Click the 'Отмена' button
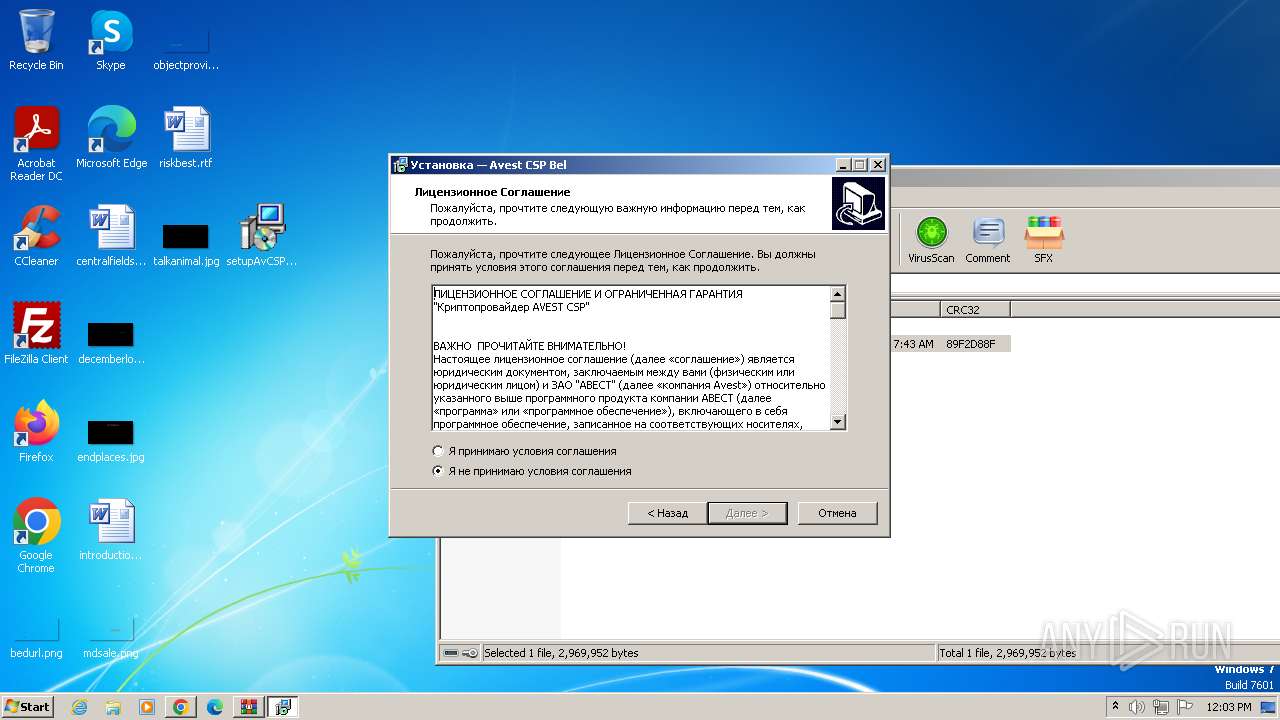 tap(837, 513)
